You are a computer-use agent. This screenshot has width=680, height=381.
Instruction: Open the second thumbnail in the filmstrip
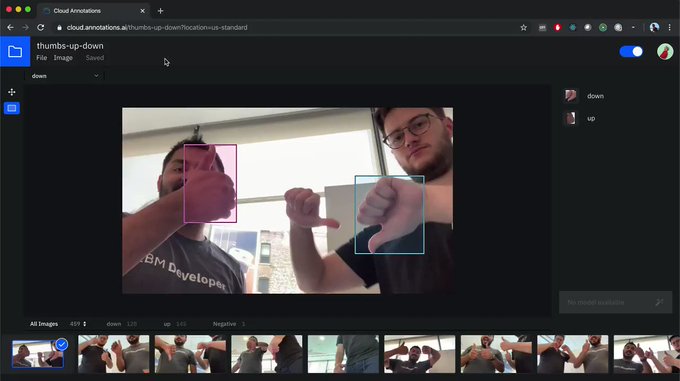pyautogui.click(x=114, y=354)
